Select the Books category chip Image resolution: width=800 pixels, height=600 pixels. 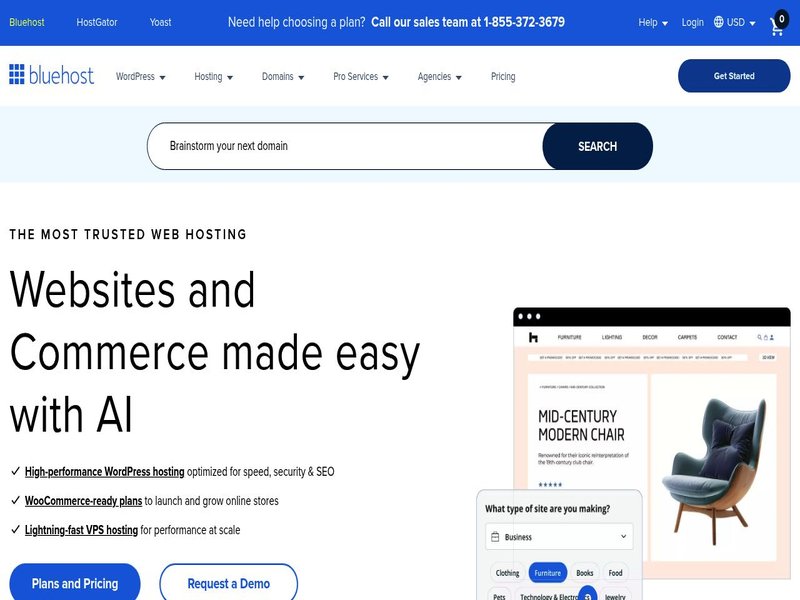point(585,573)
